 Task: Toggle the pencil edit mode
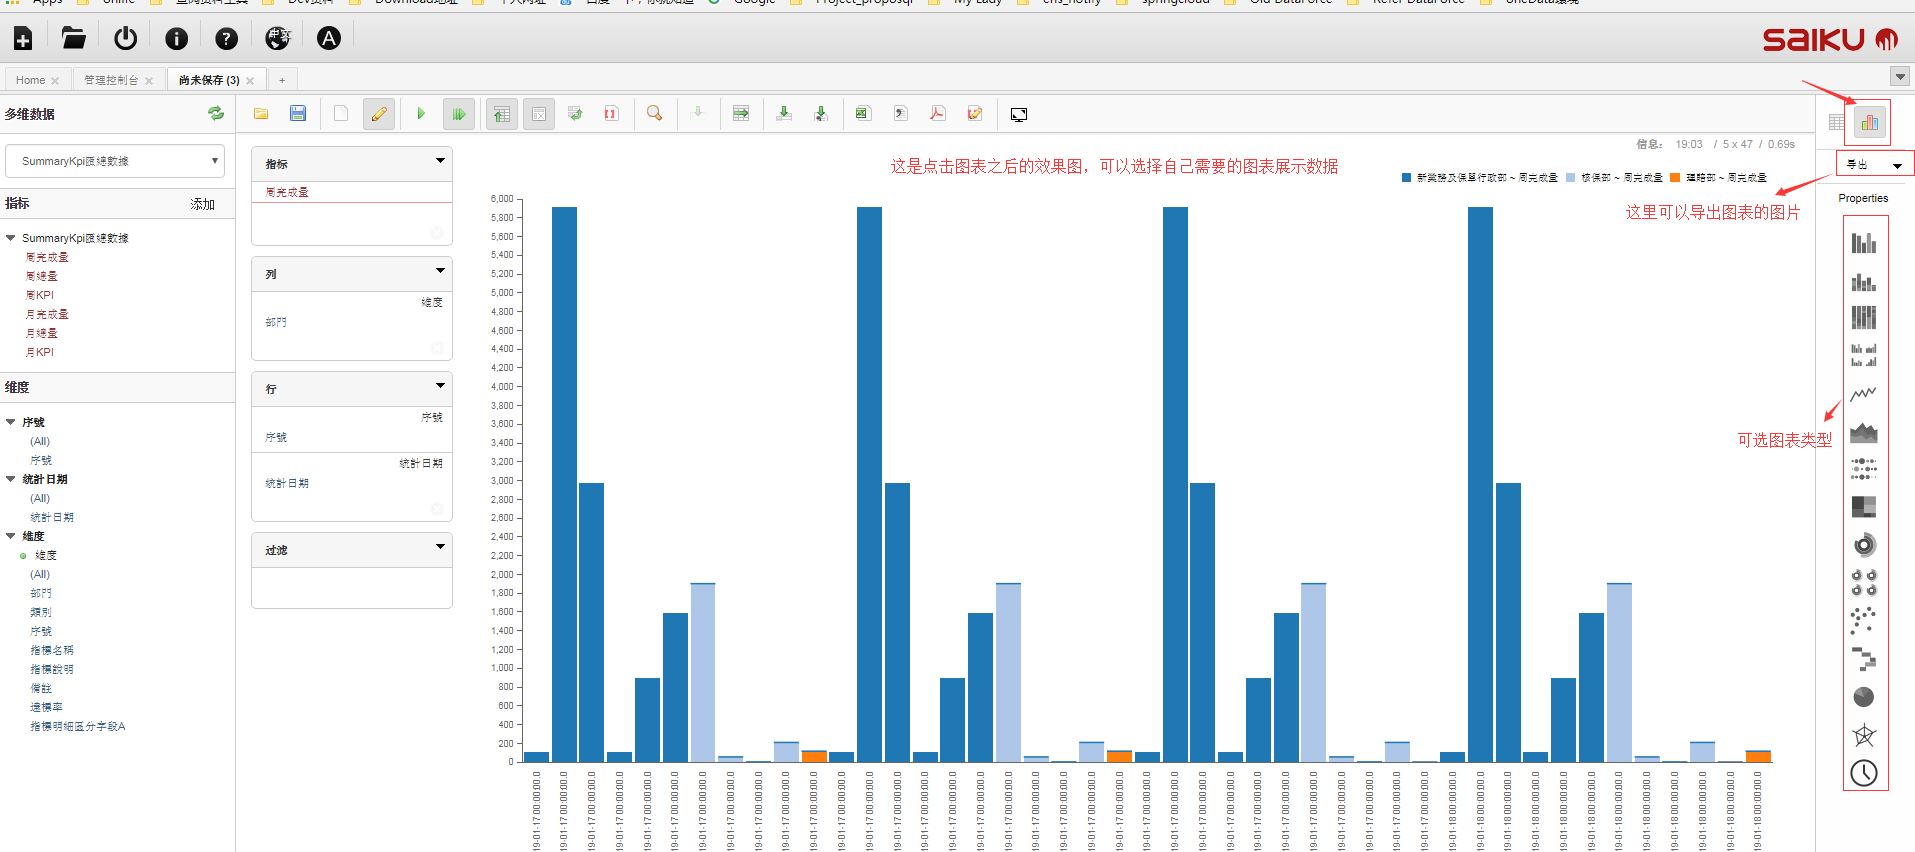379,114
